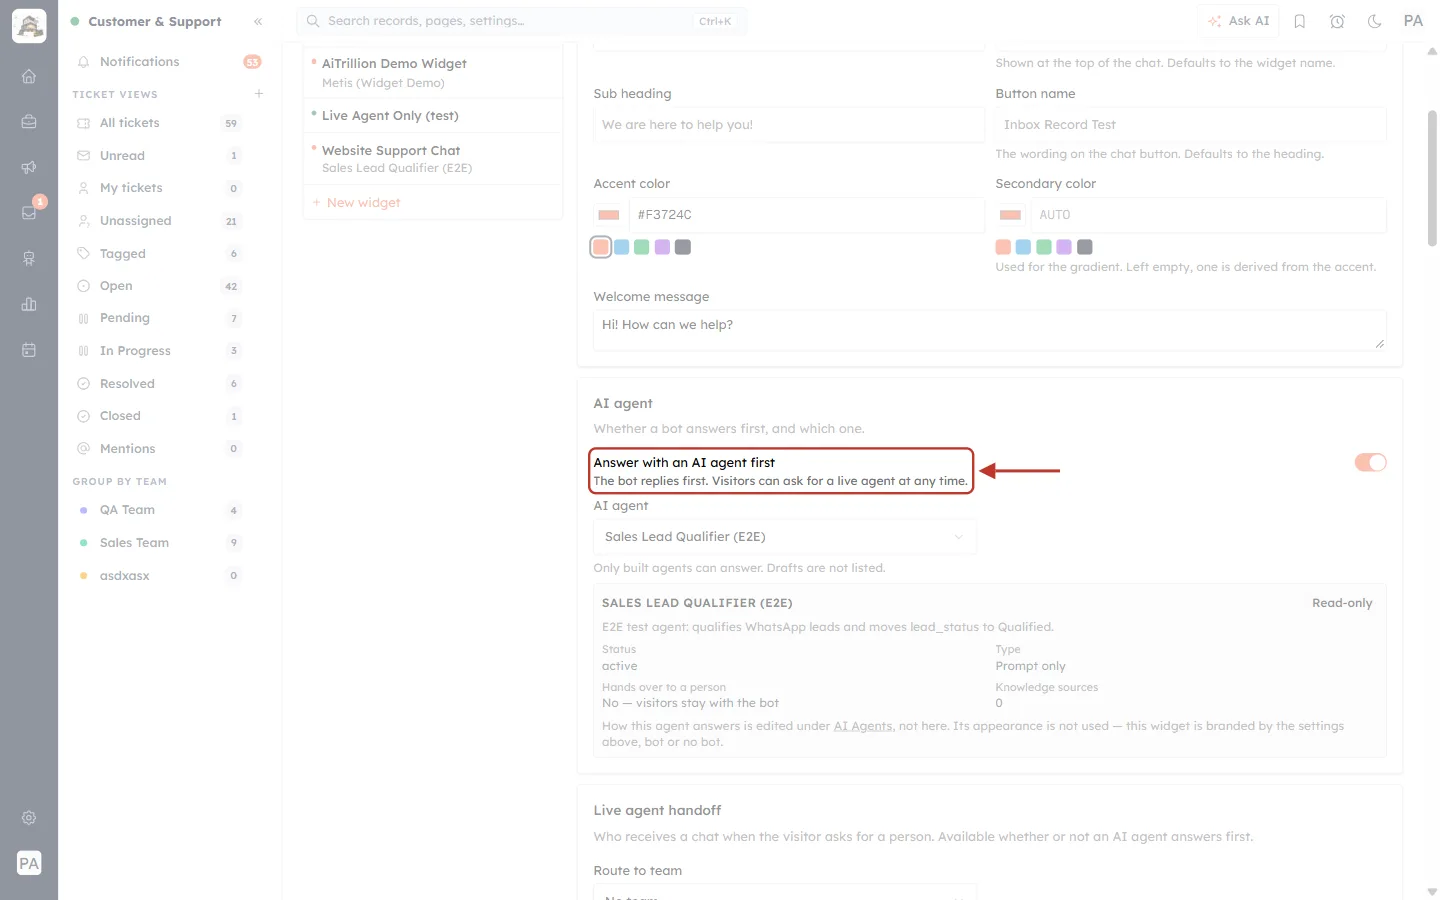Screen dimensions: 1440x900
Task: Click the Accent color hex input
Action: [807, 215]
